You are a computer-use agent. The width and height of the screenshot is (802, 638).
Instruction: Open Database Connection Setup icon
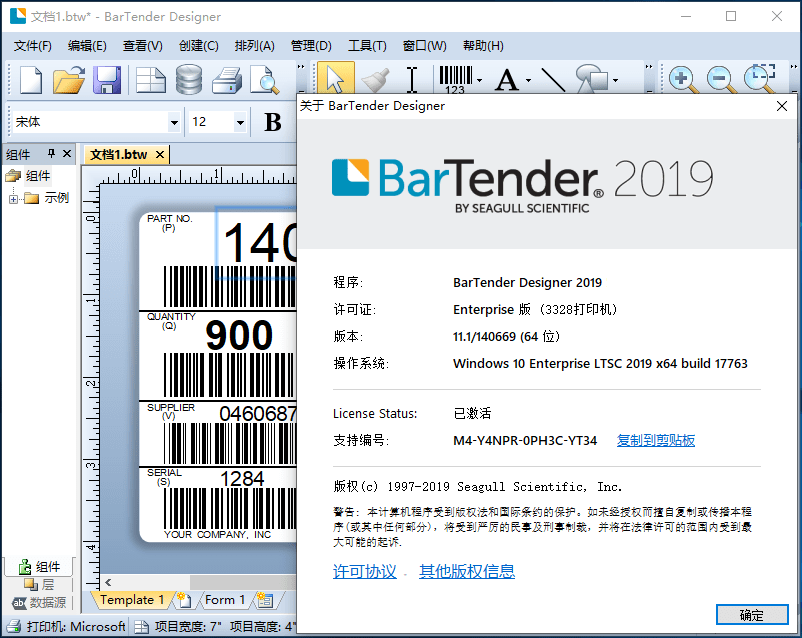[189, 80]
